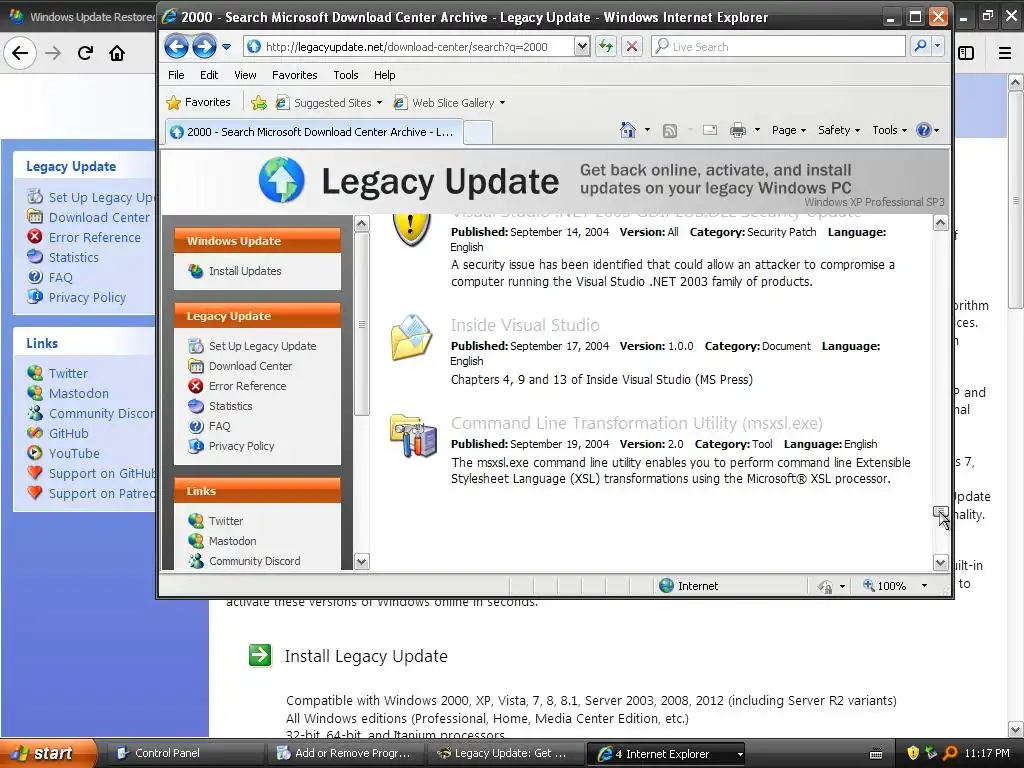The image size is (1024, 768).
Task: Open the search provider dropdown arrow
Action: [x=938, y=46]
